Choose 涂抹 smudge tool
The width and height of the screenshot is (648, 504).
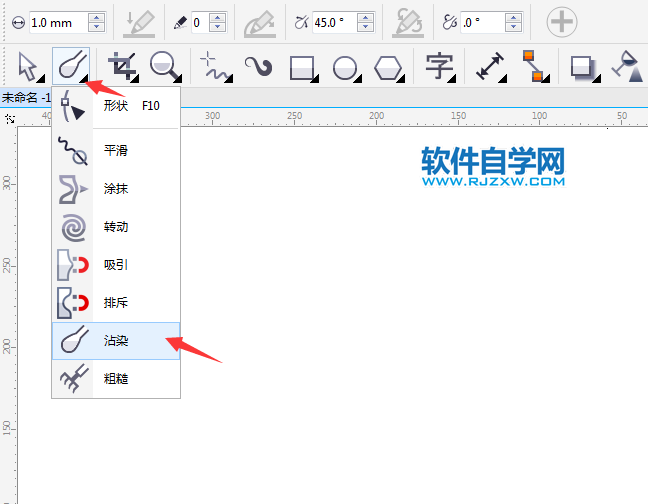116,189
